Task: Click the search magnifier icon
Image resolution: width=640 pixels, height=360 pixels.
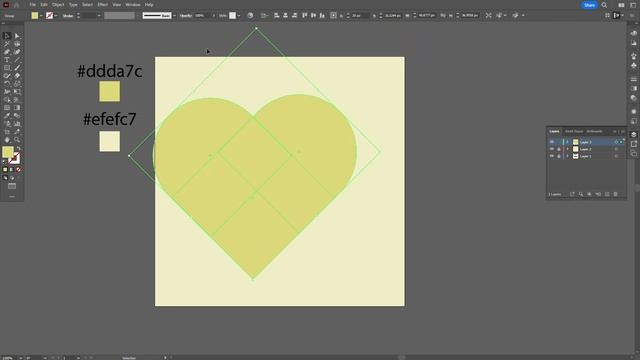Action: pyautogui.click(x=604, y=5)
